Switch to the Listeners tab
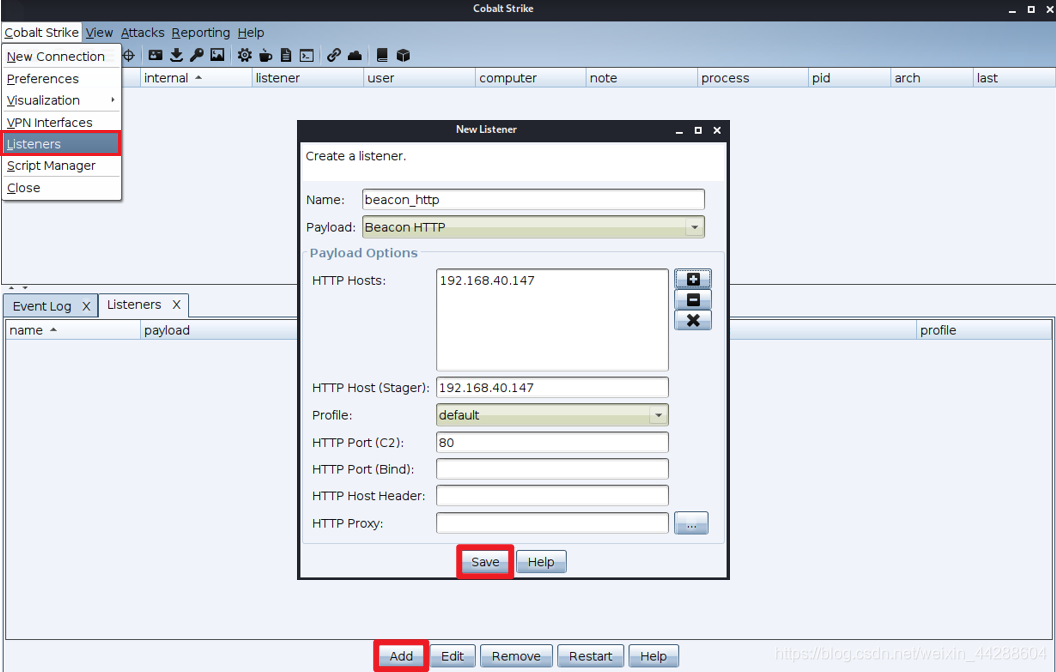The image size is (1056, 672). (x=143, y=304)
